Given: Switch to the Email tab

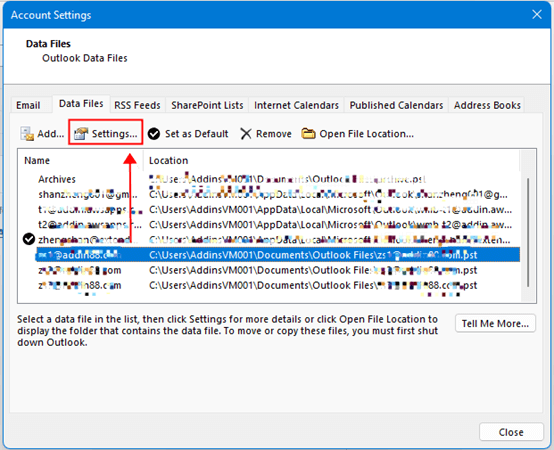Looking at the screenshot, I should pos(28,105).
